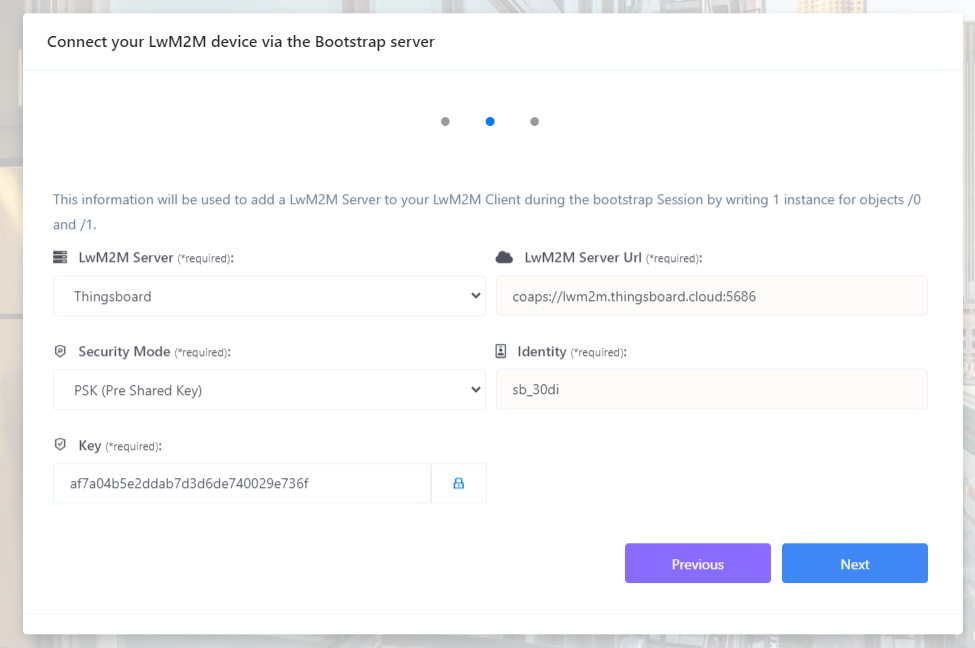Jump to the third wizard step dot
Screen dimensions: 975x648
[535, 121]
